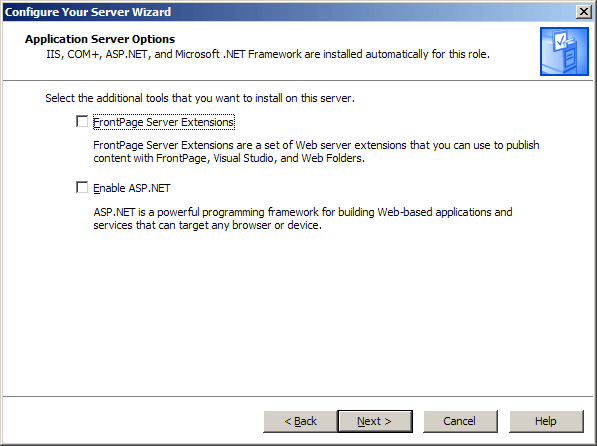The width and height of the screenshot is (597, 446).
Task: Close the Configure Your Server Wizard window
Action: (584, 12)
